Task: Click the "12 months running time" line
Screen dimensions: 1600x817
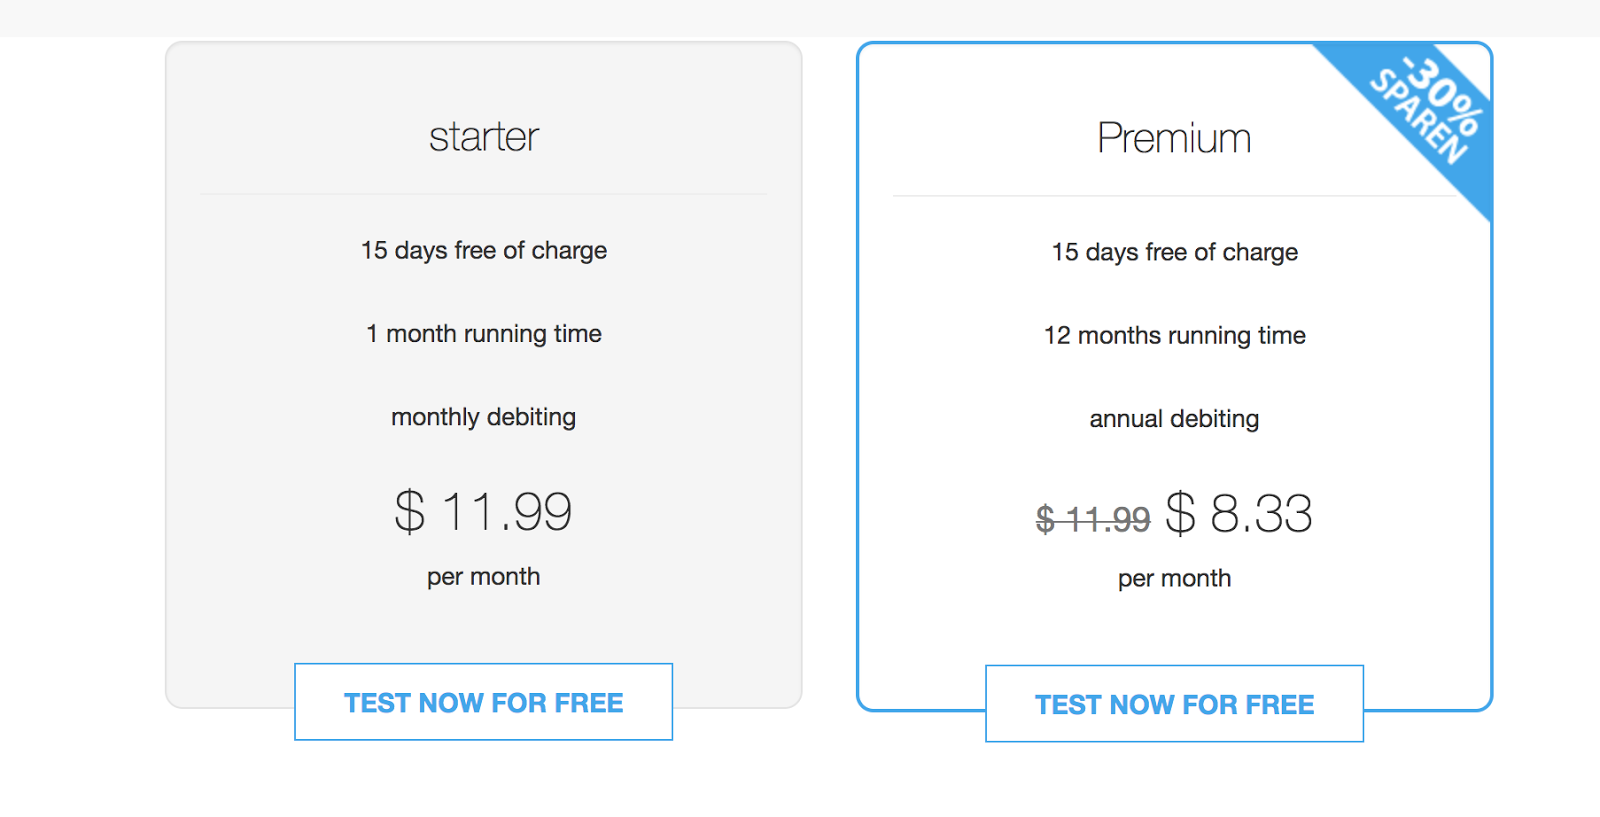Action: (1174, 336)
